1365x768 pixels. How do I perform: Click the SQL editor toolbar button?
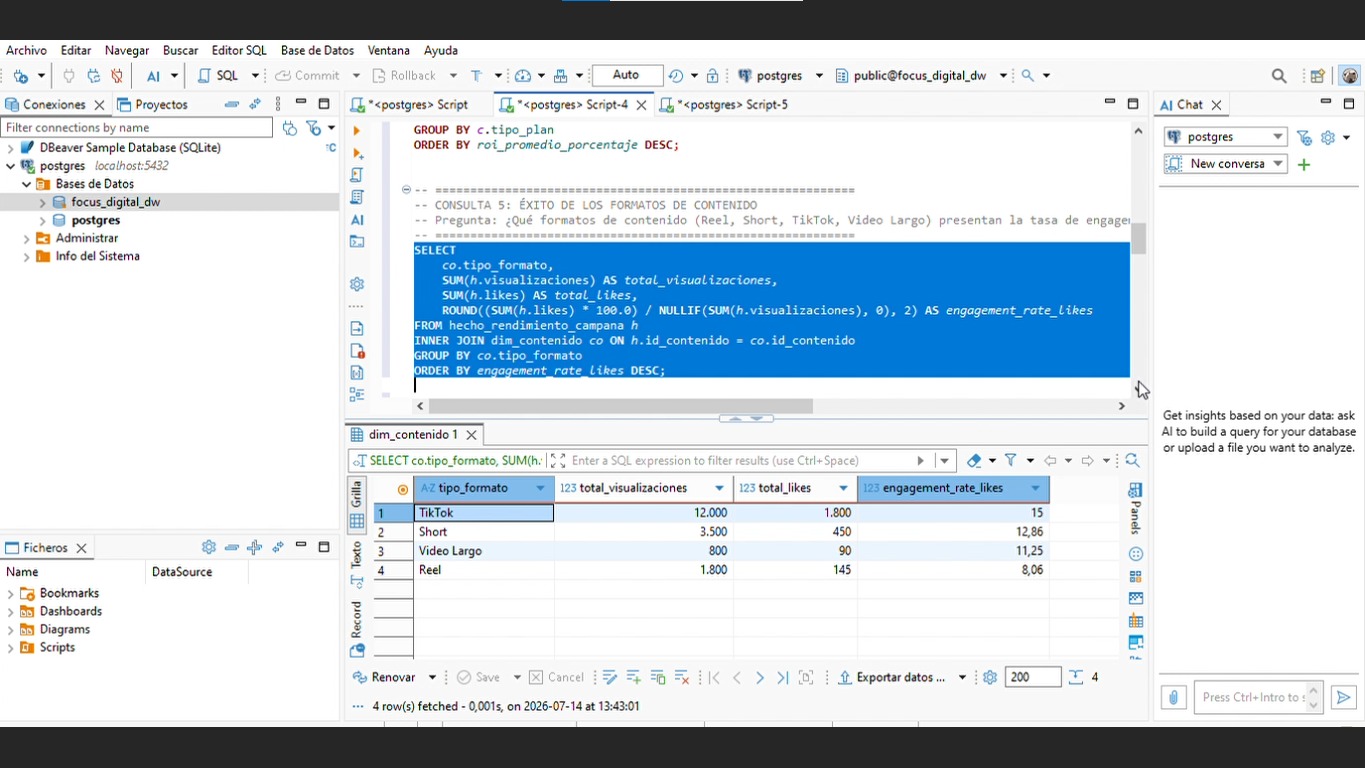pyautogui.click(x=219, y=76)
